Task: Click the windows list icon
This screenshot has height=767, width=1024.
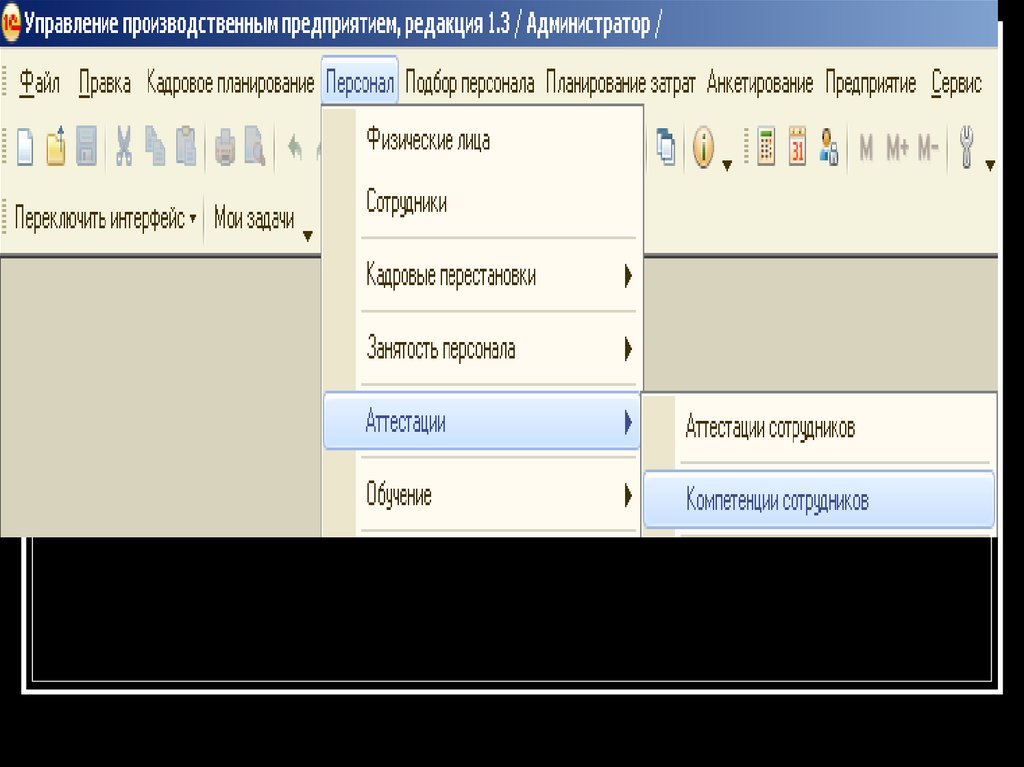Action: [665, 146]
